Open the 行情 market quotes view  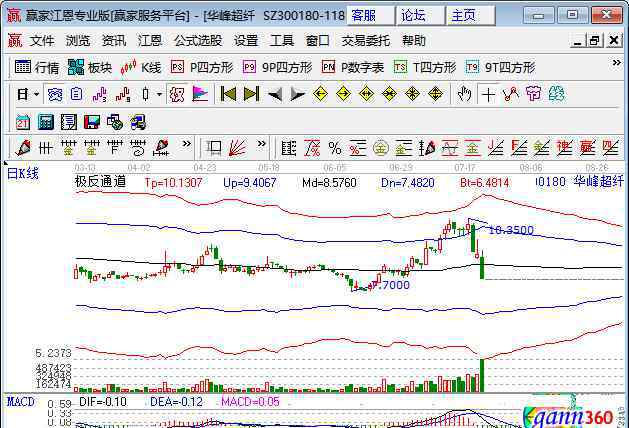(37, 67)
